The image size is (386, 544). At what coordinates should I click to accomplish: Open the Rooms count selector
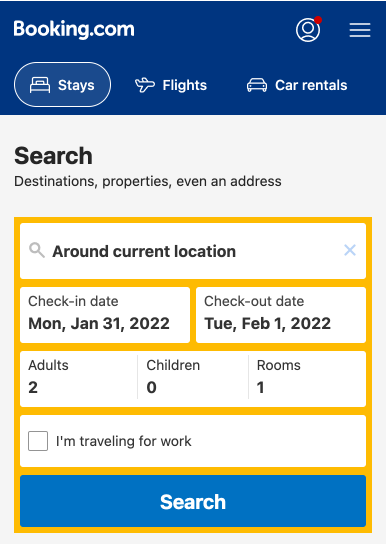tap(307, 379)
